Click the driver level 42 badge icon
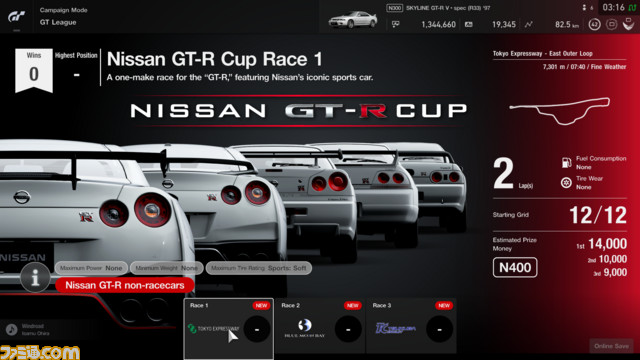 point(594,24)
